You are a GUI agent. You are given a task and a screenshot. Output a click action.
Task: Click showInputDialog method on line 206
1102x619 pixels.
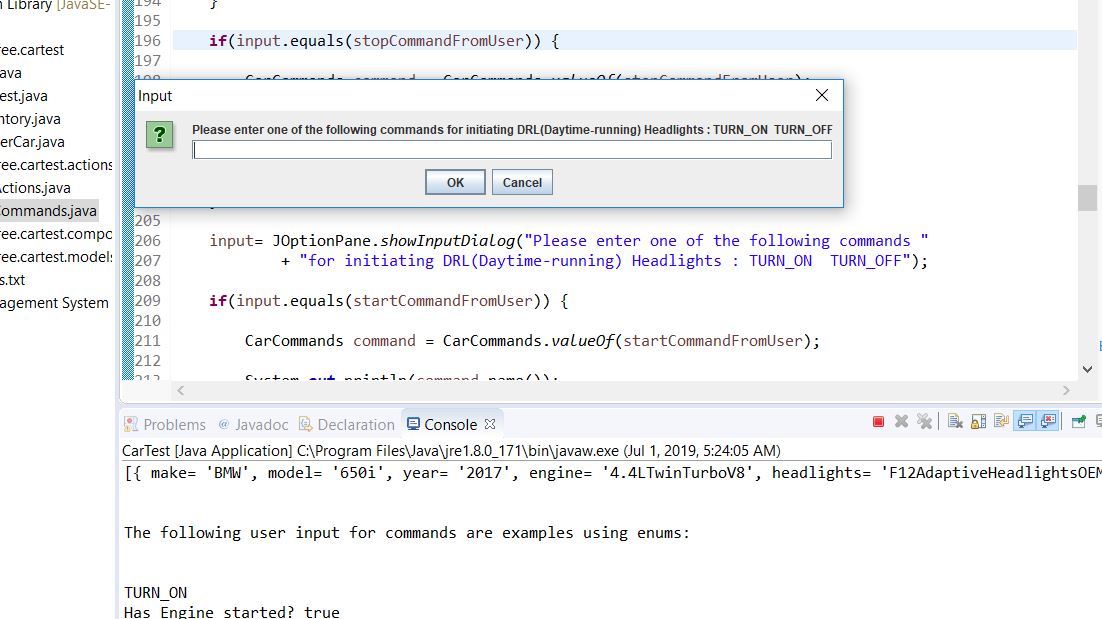pyautogui.click(x=448, y=240)
